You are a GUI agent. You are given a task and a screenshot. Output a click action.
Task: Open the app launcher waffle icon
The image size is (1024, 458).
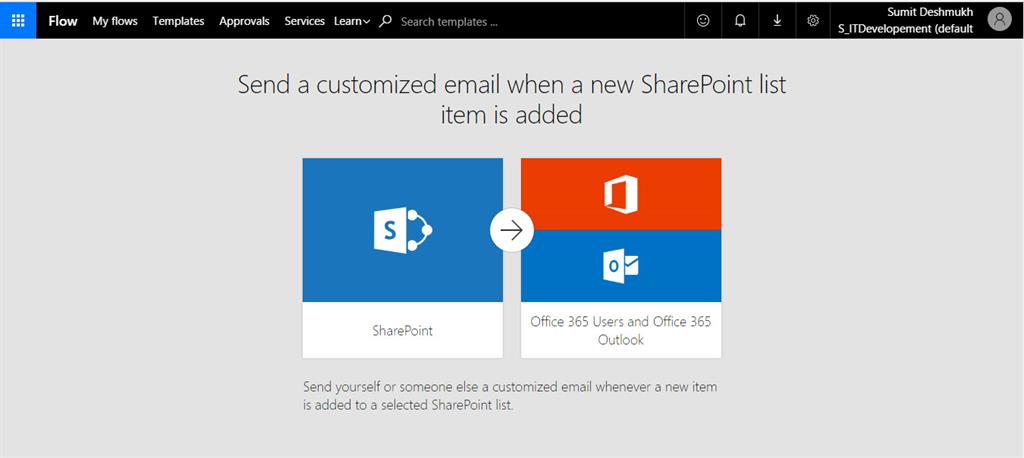18,20
